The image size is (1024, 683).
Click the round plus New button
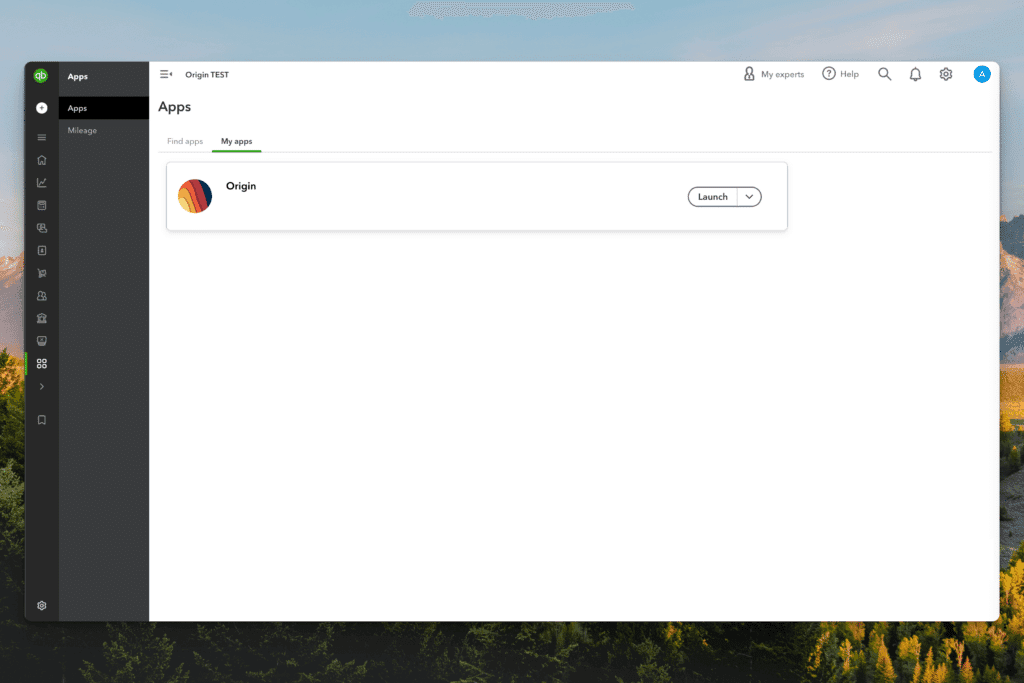tap(42, 108)
